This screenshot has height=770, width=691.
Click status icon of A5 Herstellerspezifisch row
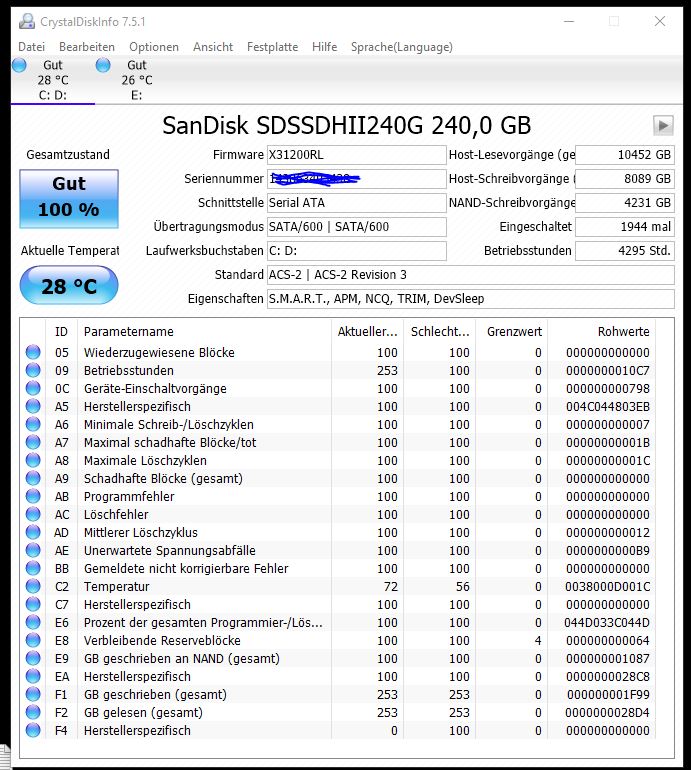point(33,406)
